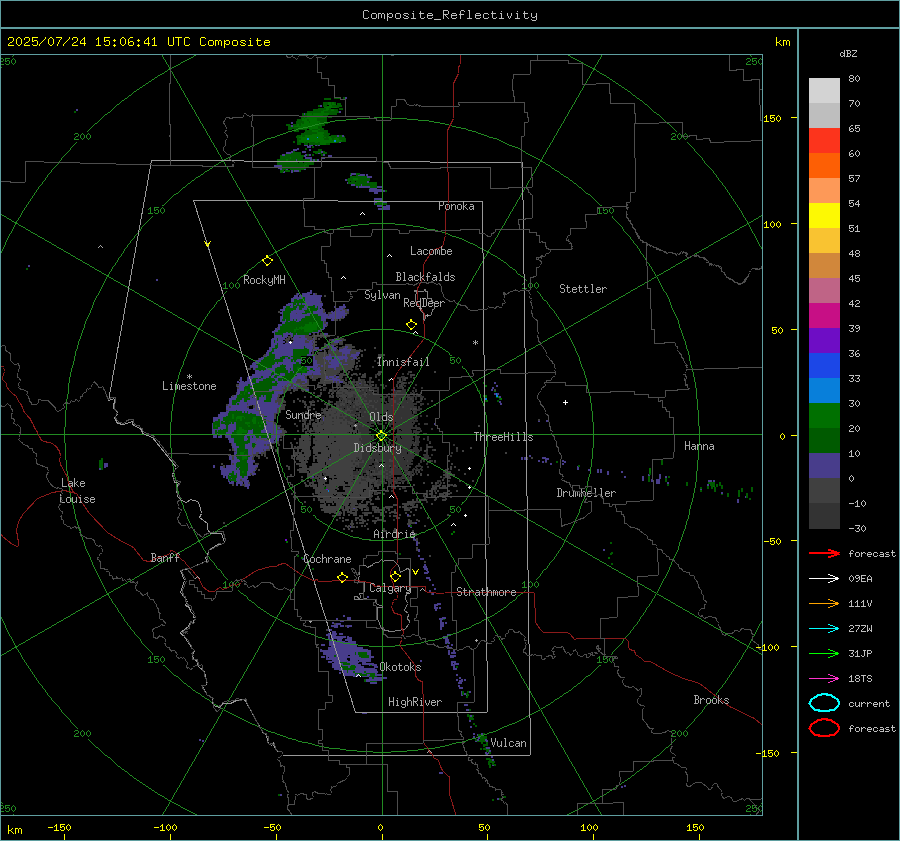Click the Composite_Reflectivity title
The image size is (900, 841).
coord(450,15)
